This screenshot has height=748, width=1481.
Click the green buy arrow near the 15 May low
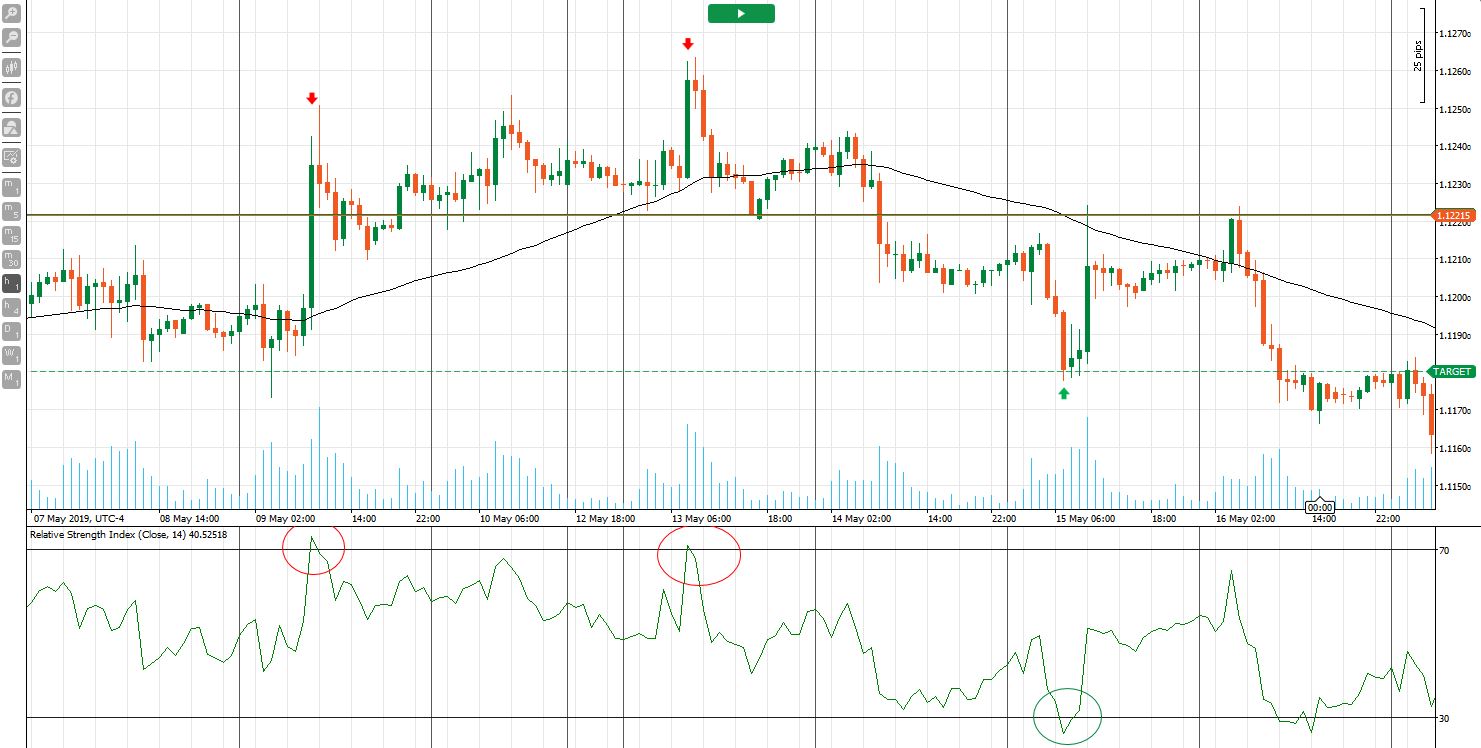[1063, 392]
